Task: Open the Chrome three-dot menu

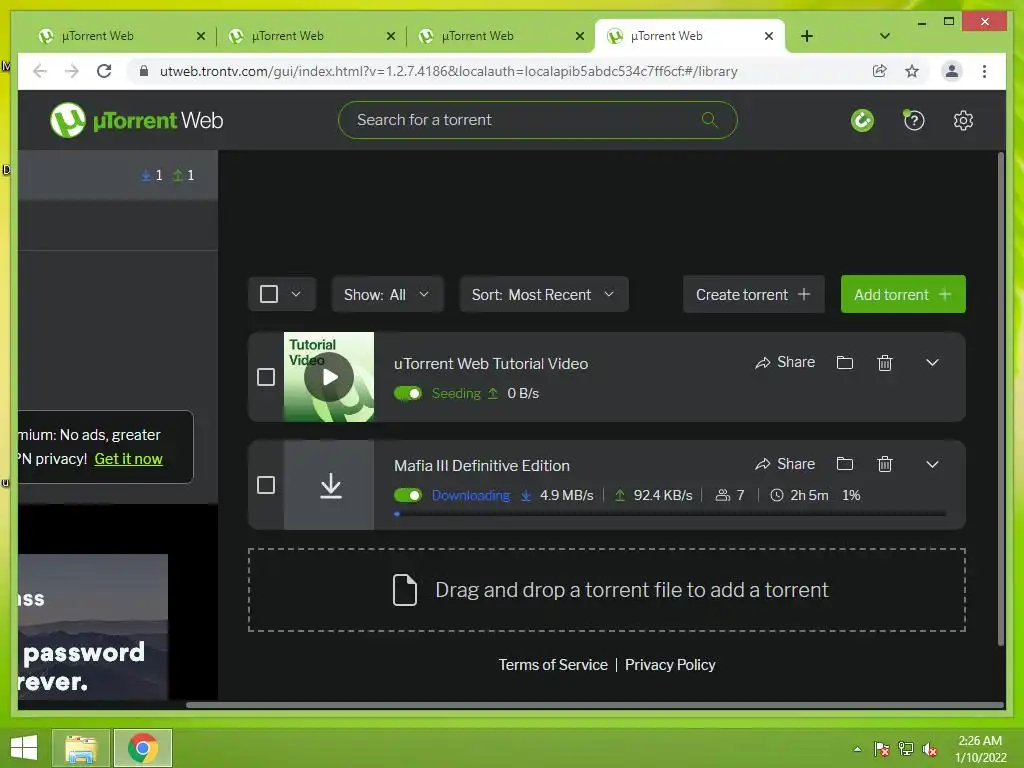Action: (x=984, y=71)
